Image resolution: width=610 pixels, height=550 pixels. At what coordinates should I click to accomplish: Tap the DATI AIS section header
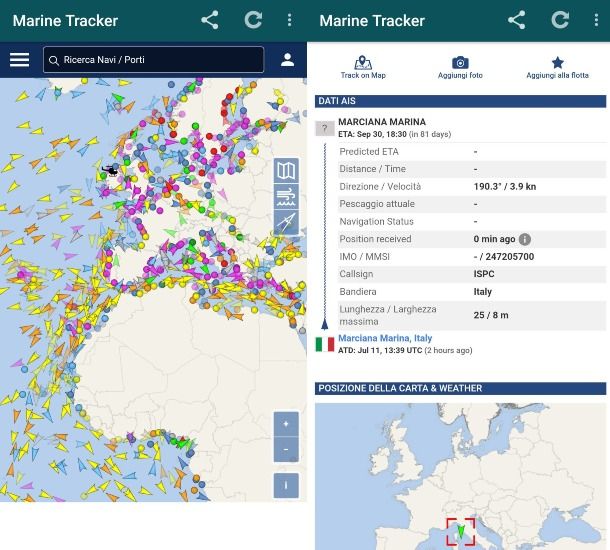(x=460, y=101)
